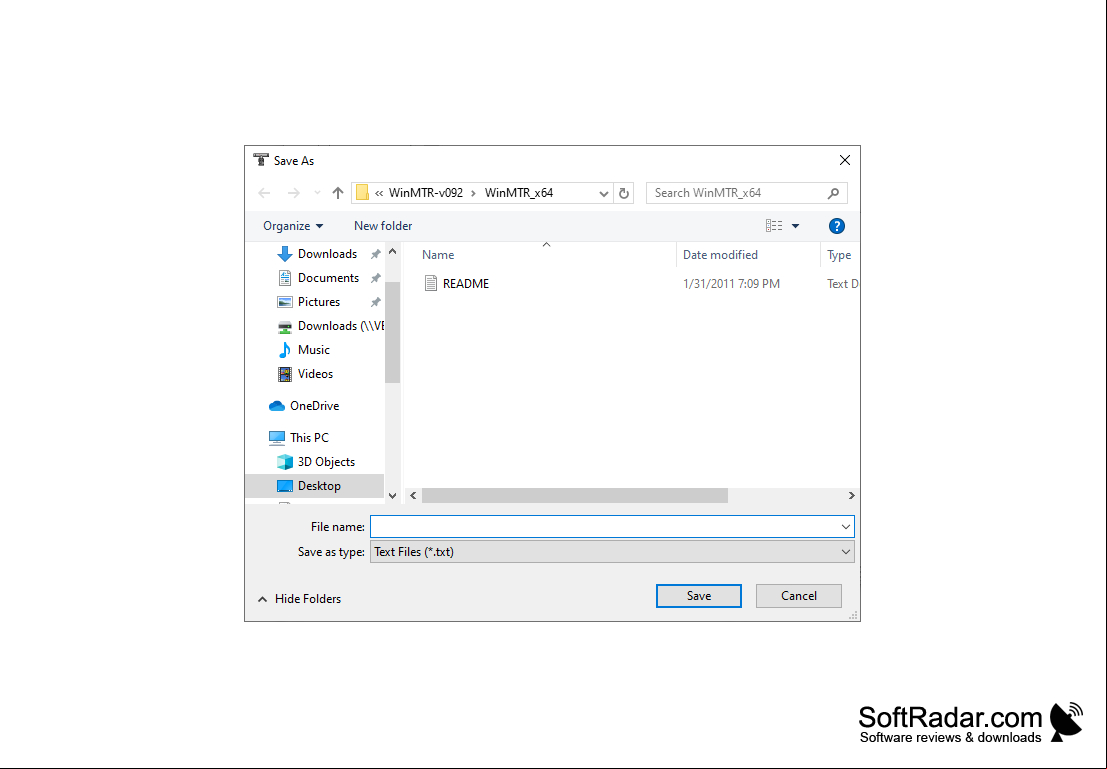Image resolution: width=1107 pixels, height=769 pixels.
Task: Change the view layout icon
Action: tap(774, 226)
